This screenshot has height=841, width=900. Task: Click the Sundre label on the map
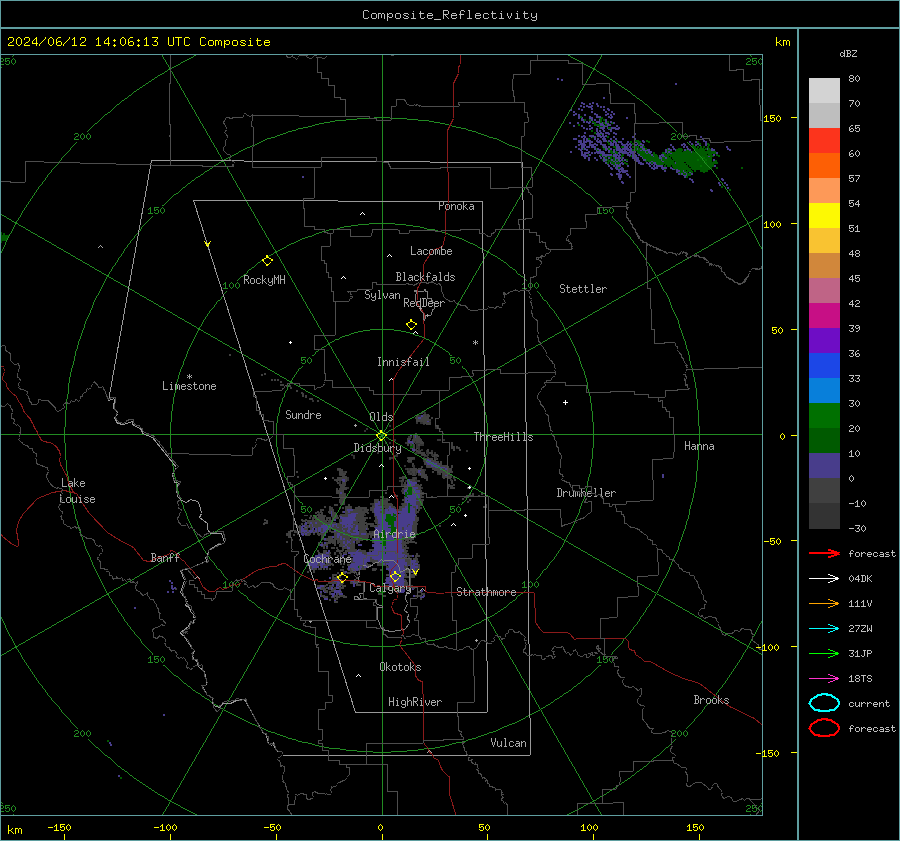click(303, 414)
